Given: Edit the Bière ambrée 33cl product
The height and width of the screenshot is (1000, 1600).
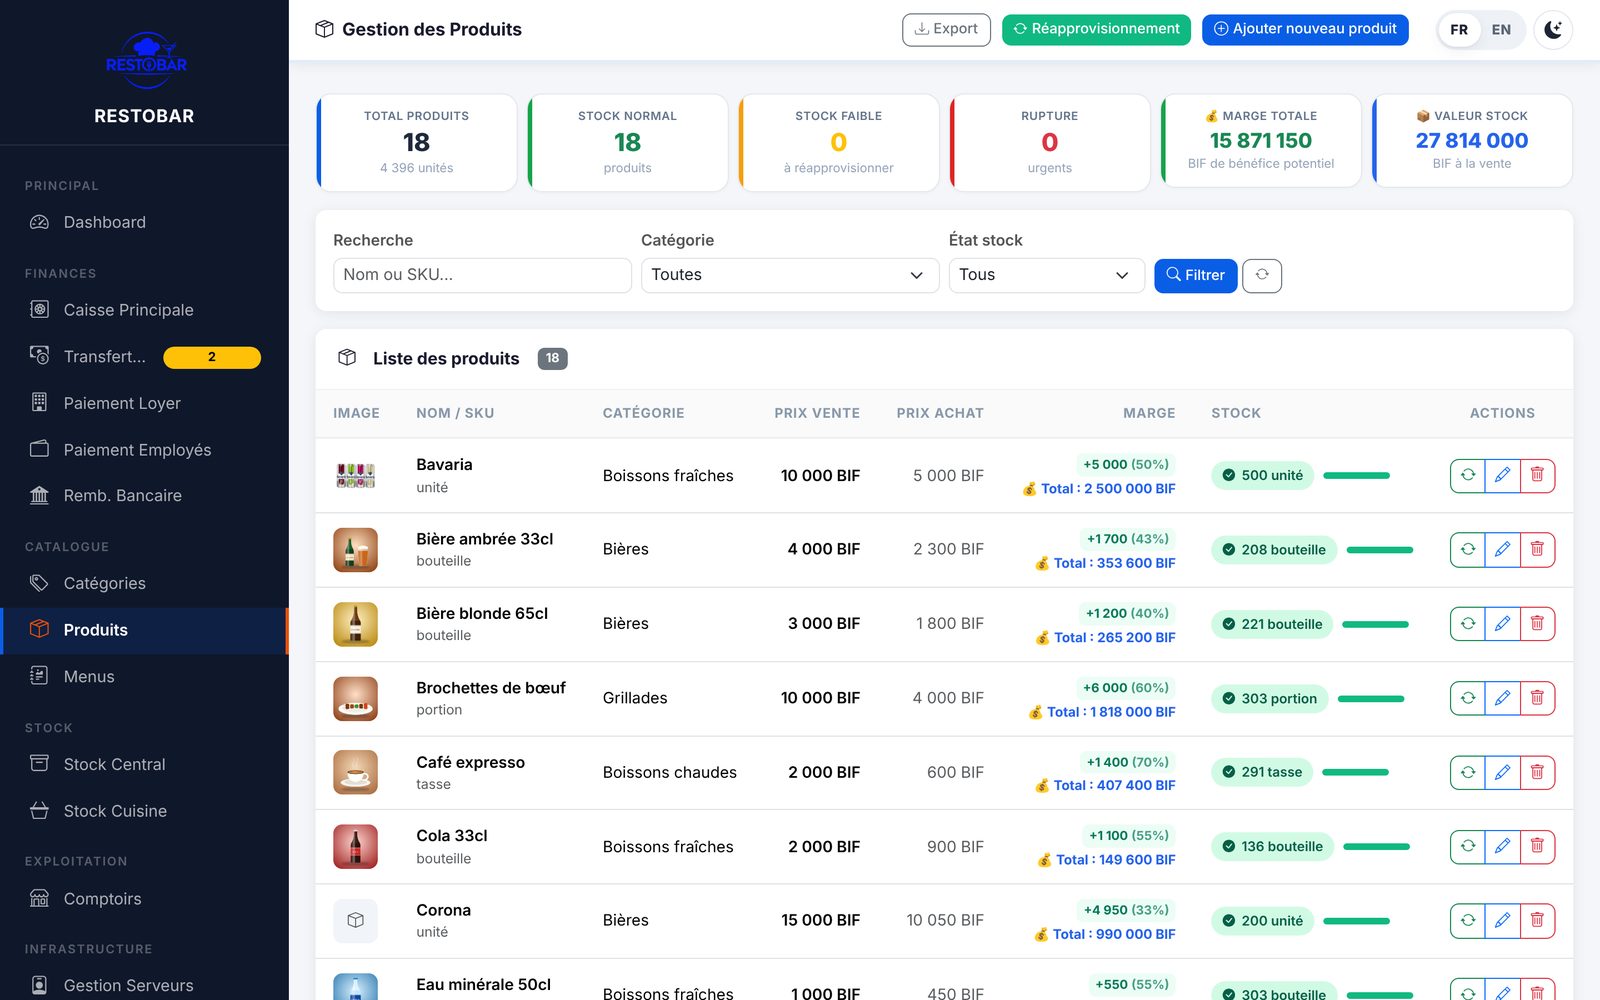Looking at the screenshot, I should click(x=1502, y=549).
